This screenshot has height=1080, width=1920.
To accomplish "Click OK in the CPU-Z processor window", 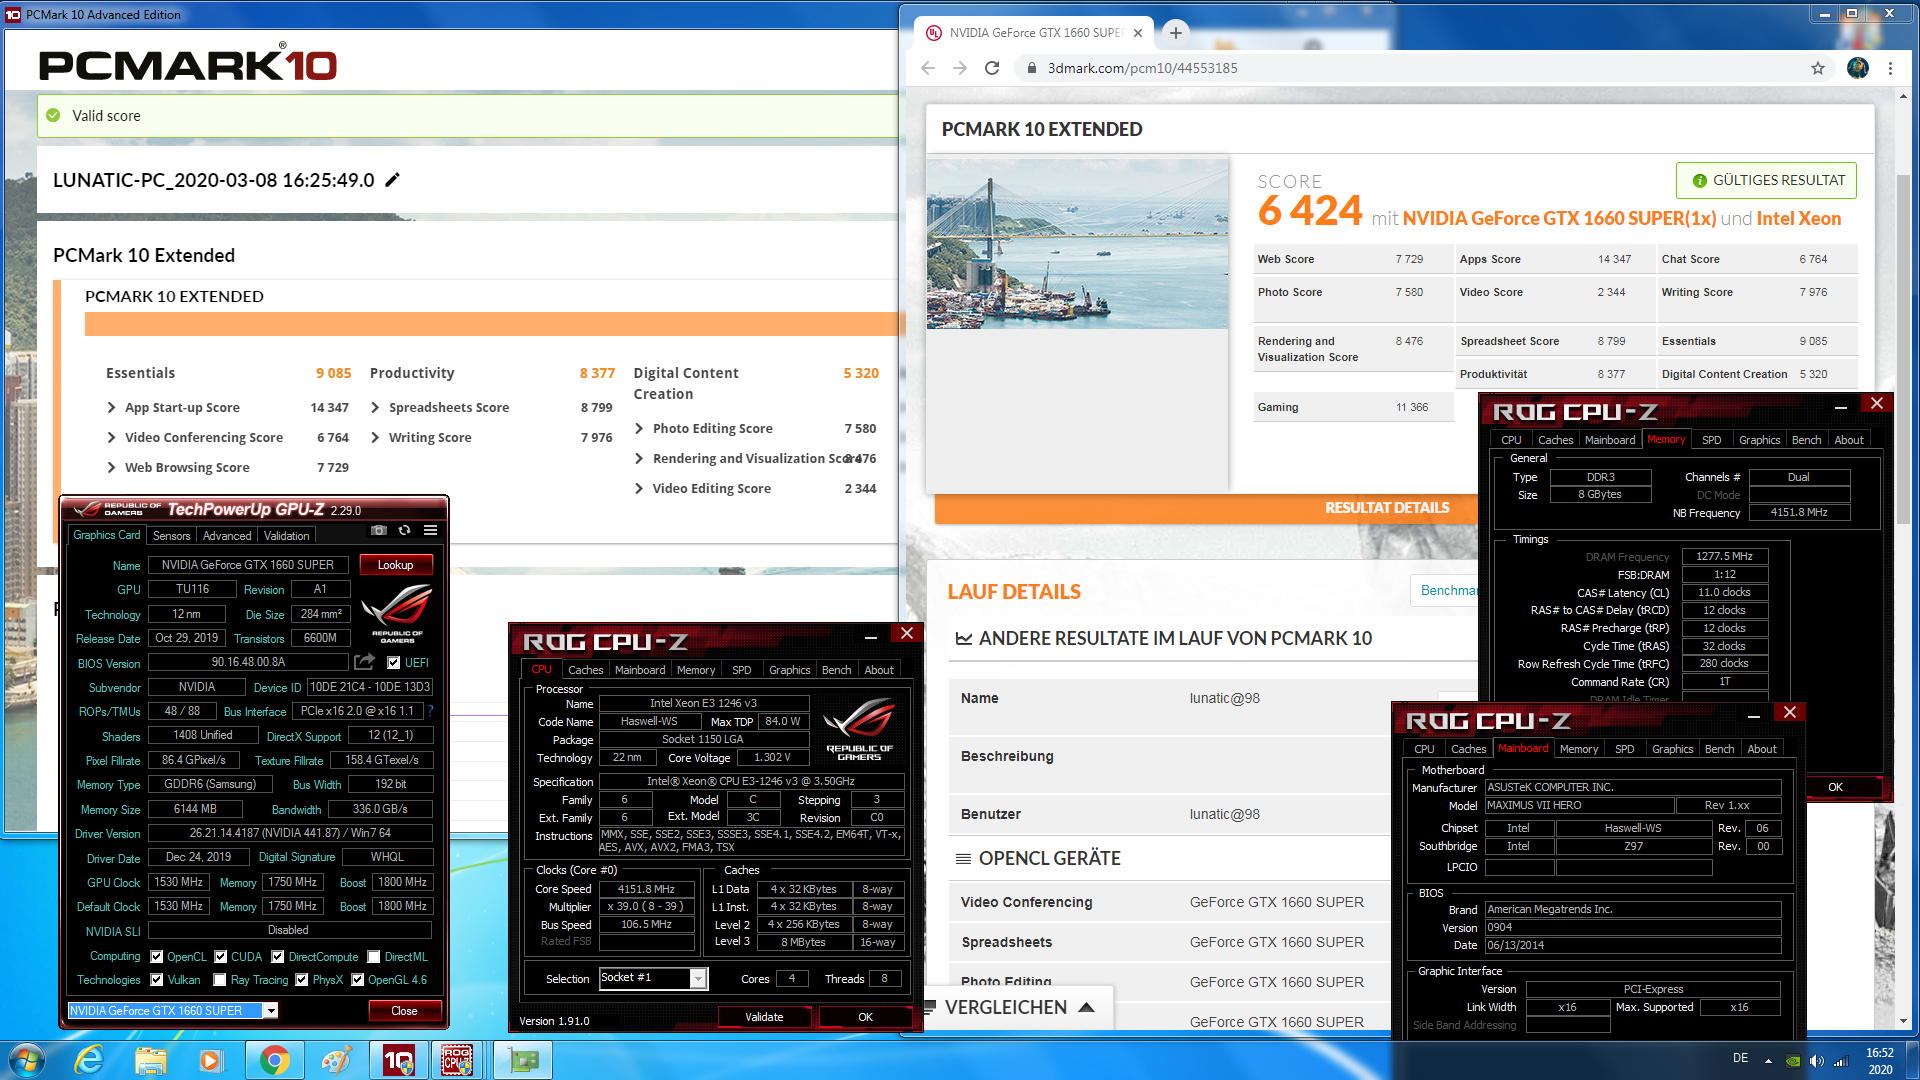I will pyautogui.click(x=865, y=1017).
